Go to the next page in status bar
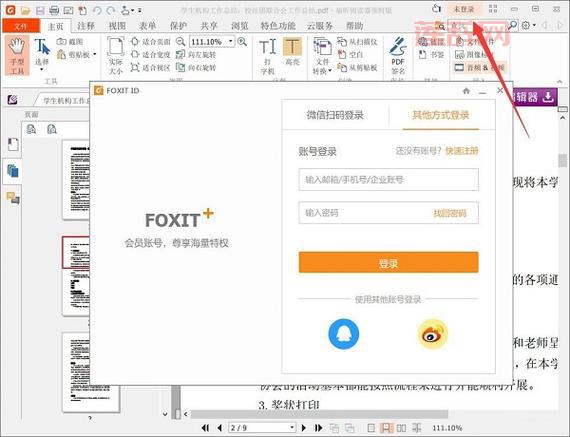Screen dimensions: 570x437 304,428
